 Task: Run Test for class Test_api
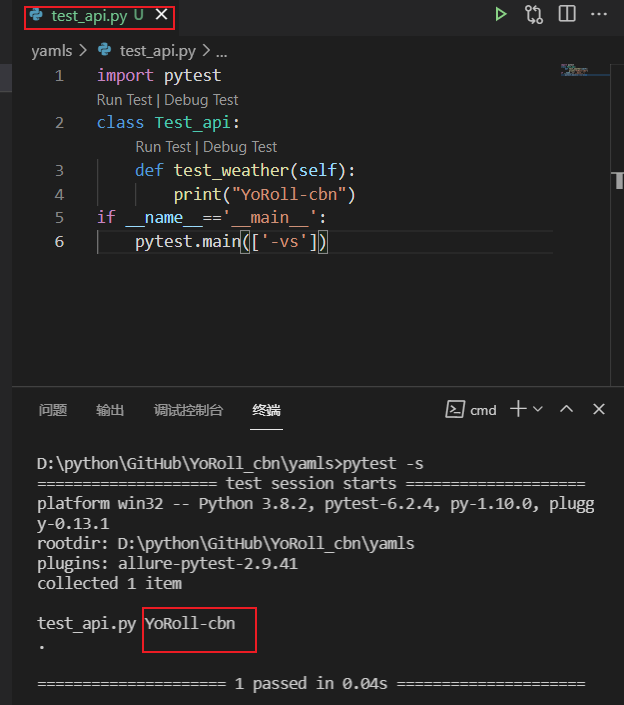pyautogui.click(x=125, y=100)
